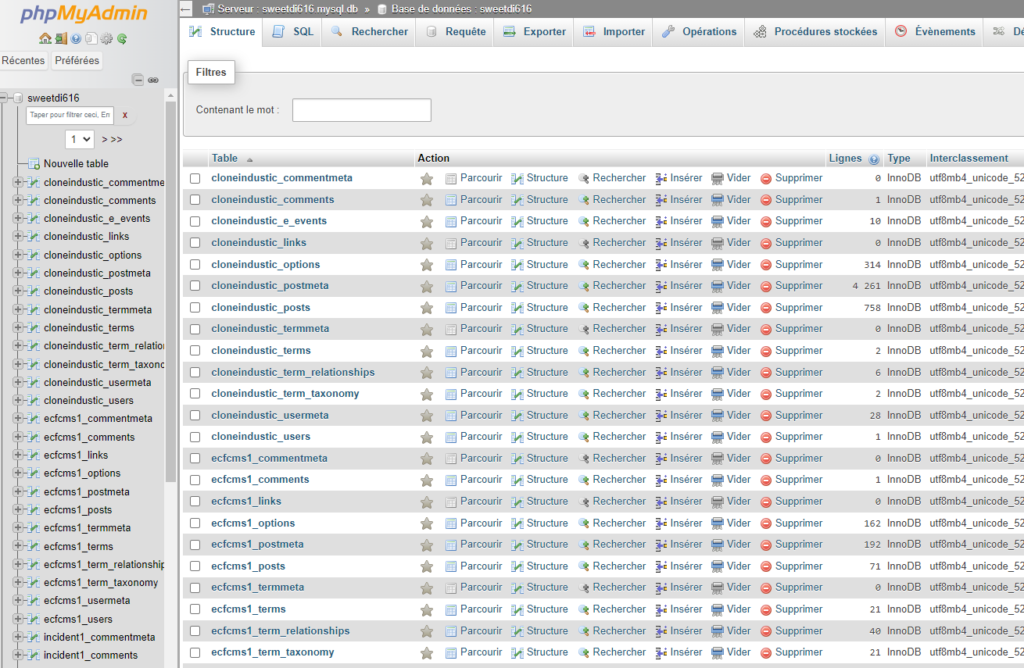Click the blue documentation help icon
The image size is (1024, 668).
[76, 39]
